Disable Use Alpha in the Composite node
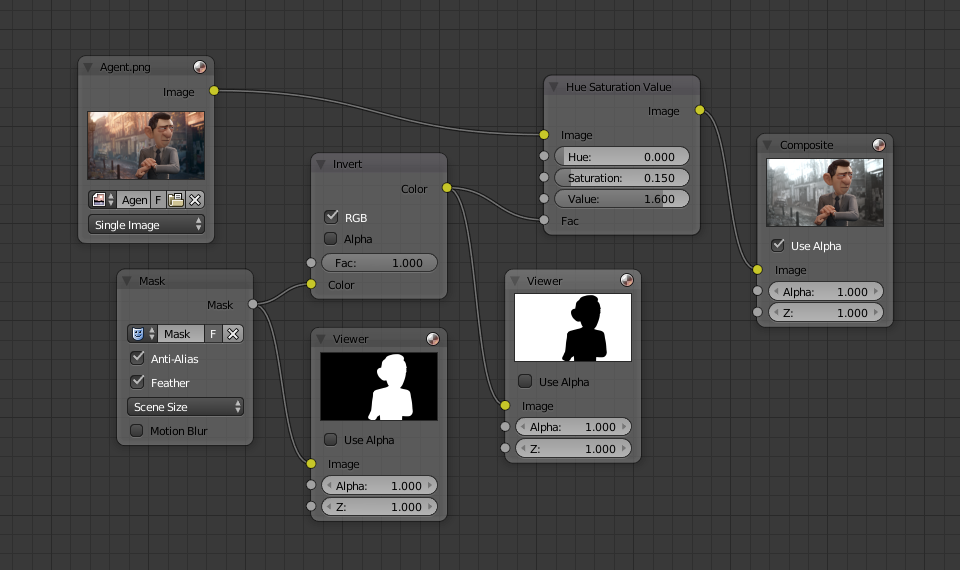This screenshot has width=960, height=570. tap(778, 245)
